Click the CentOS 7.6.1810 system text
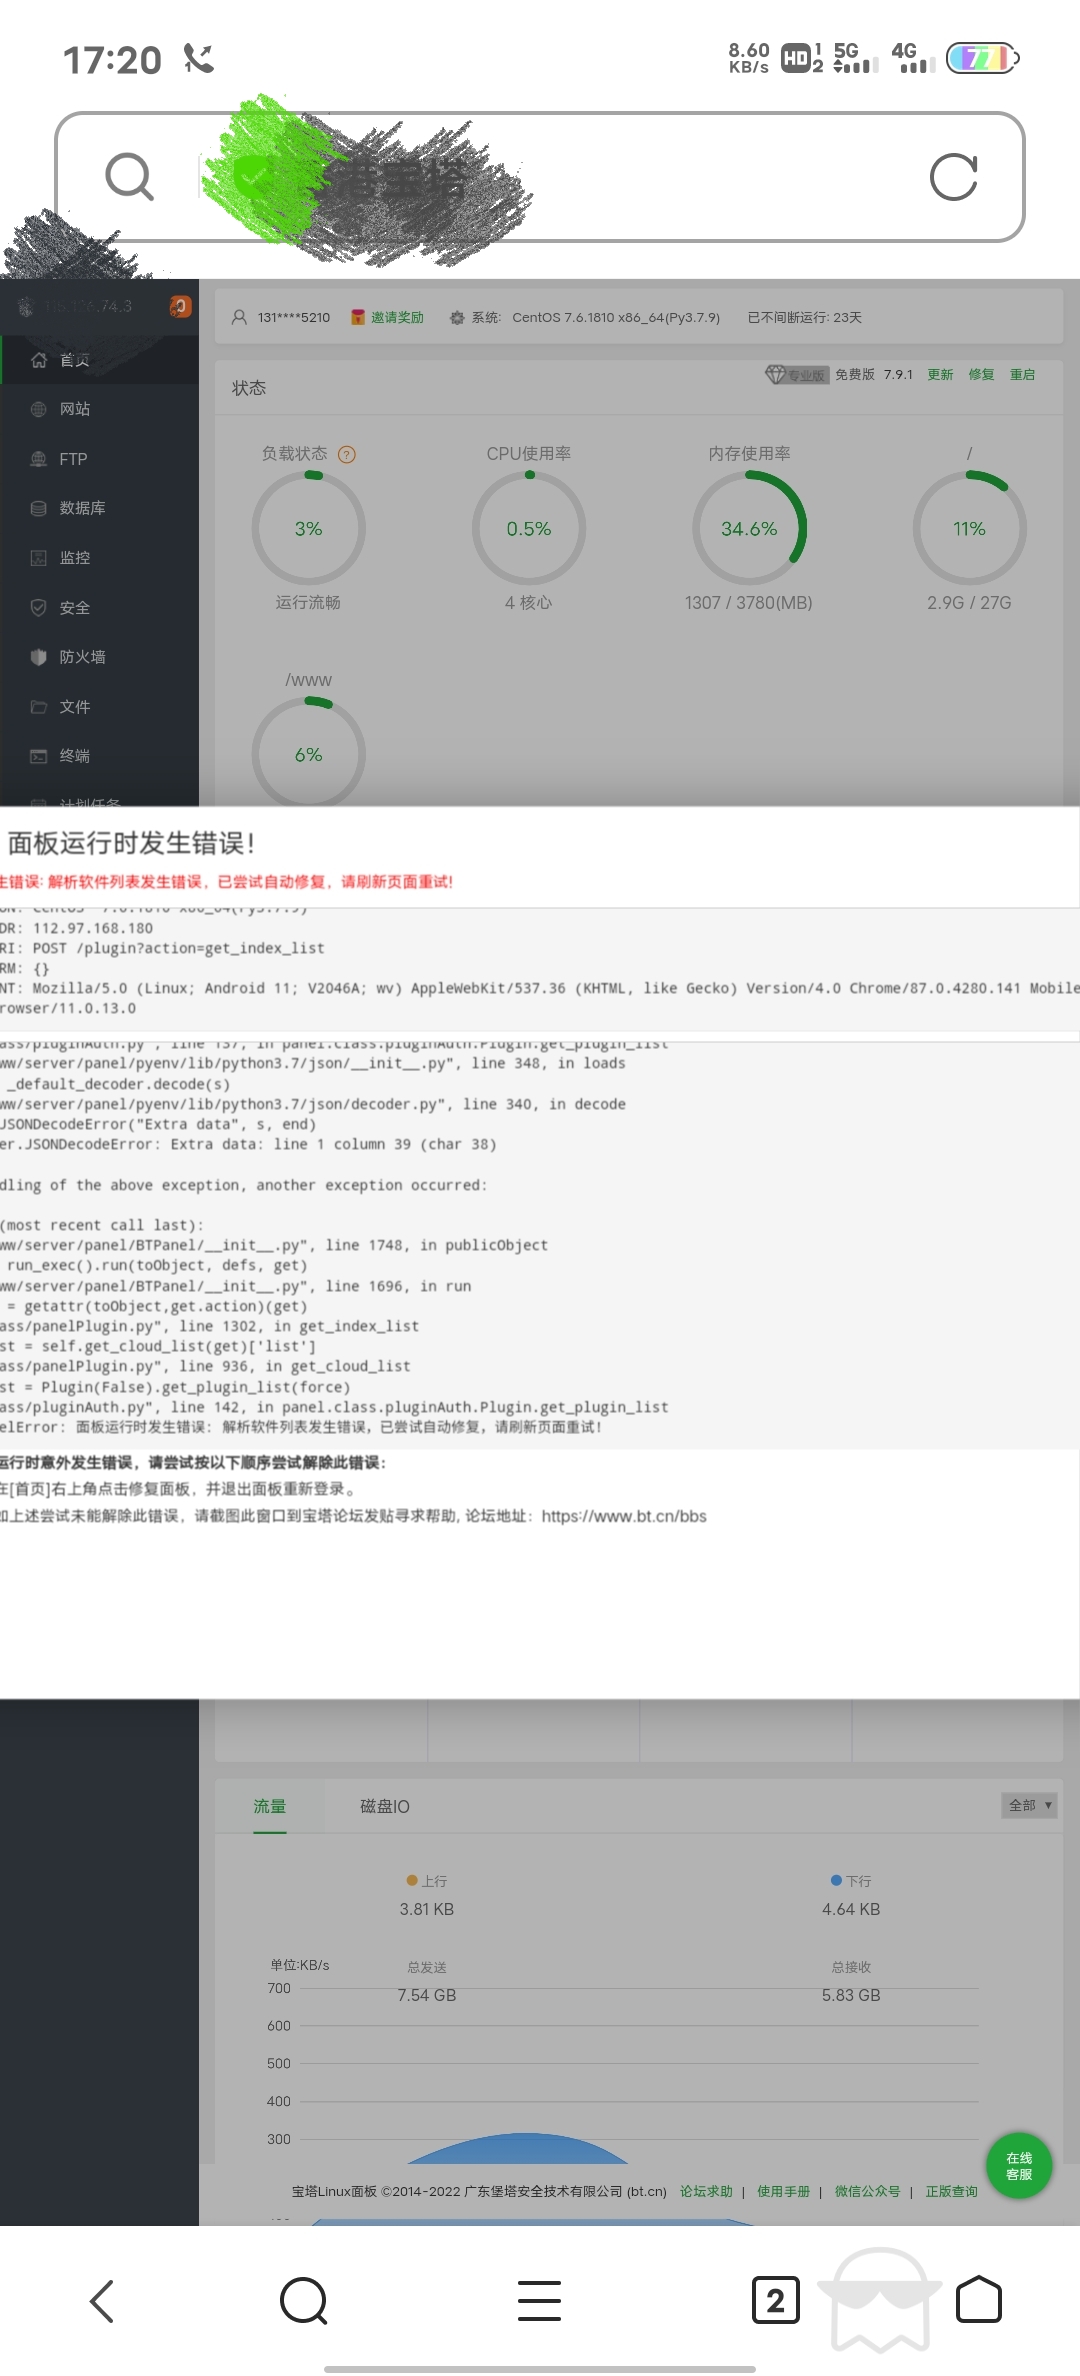The height and width of the screenshot is (2376, 1080). (x=616, y=317)
